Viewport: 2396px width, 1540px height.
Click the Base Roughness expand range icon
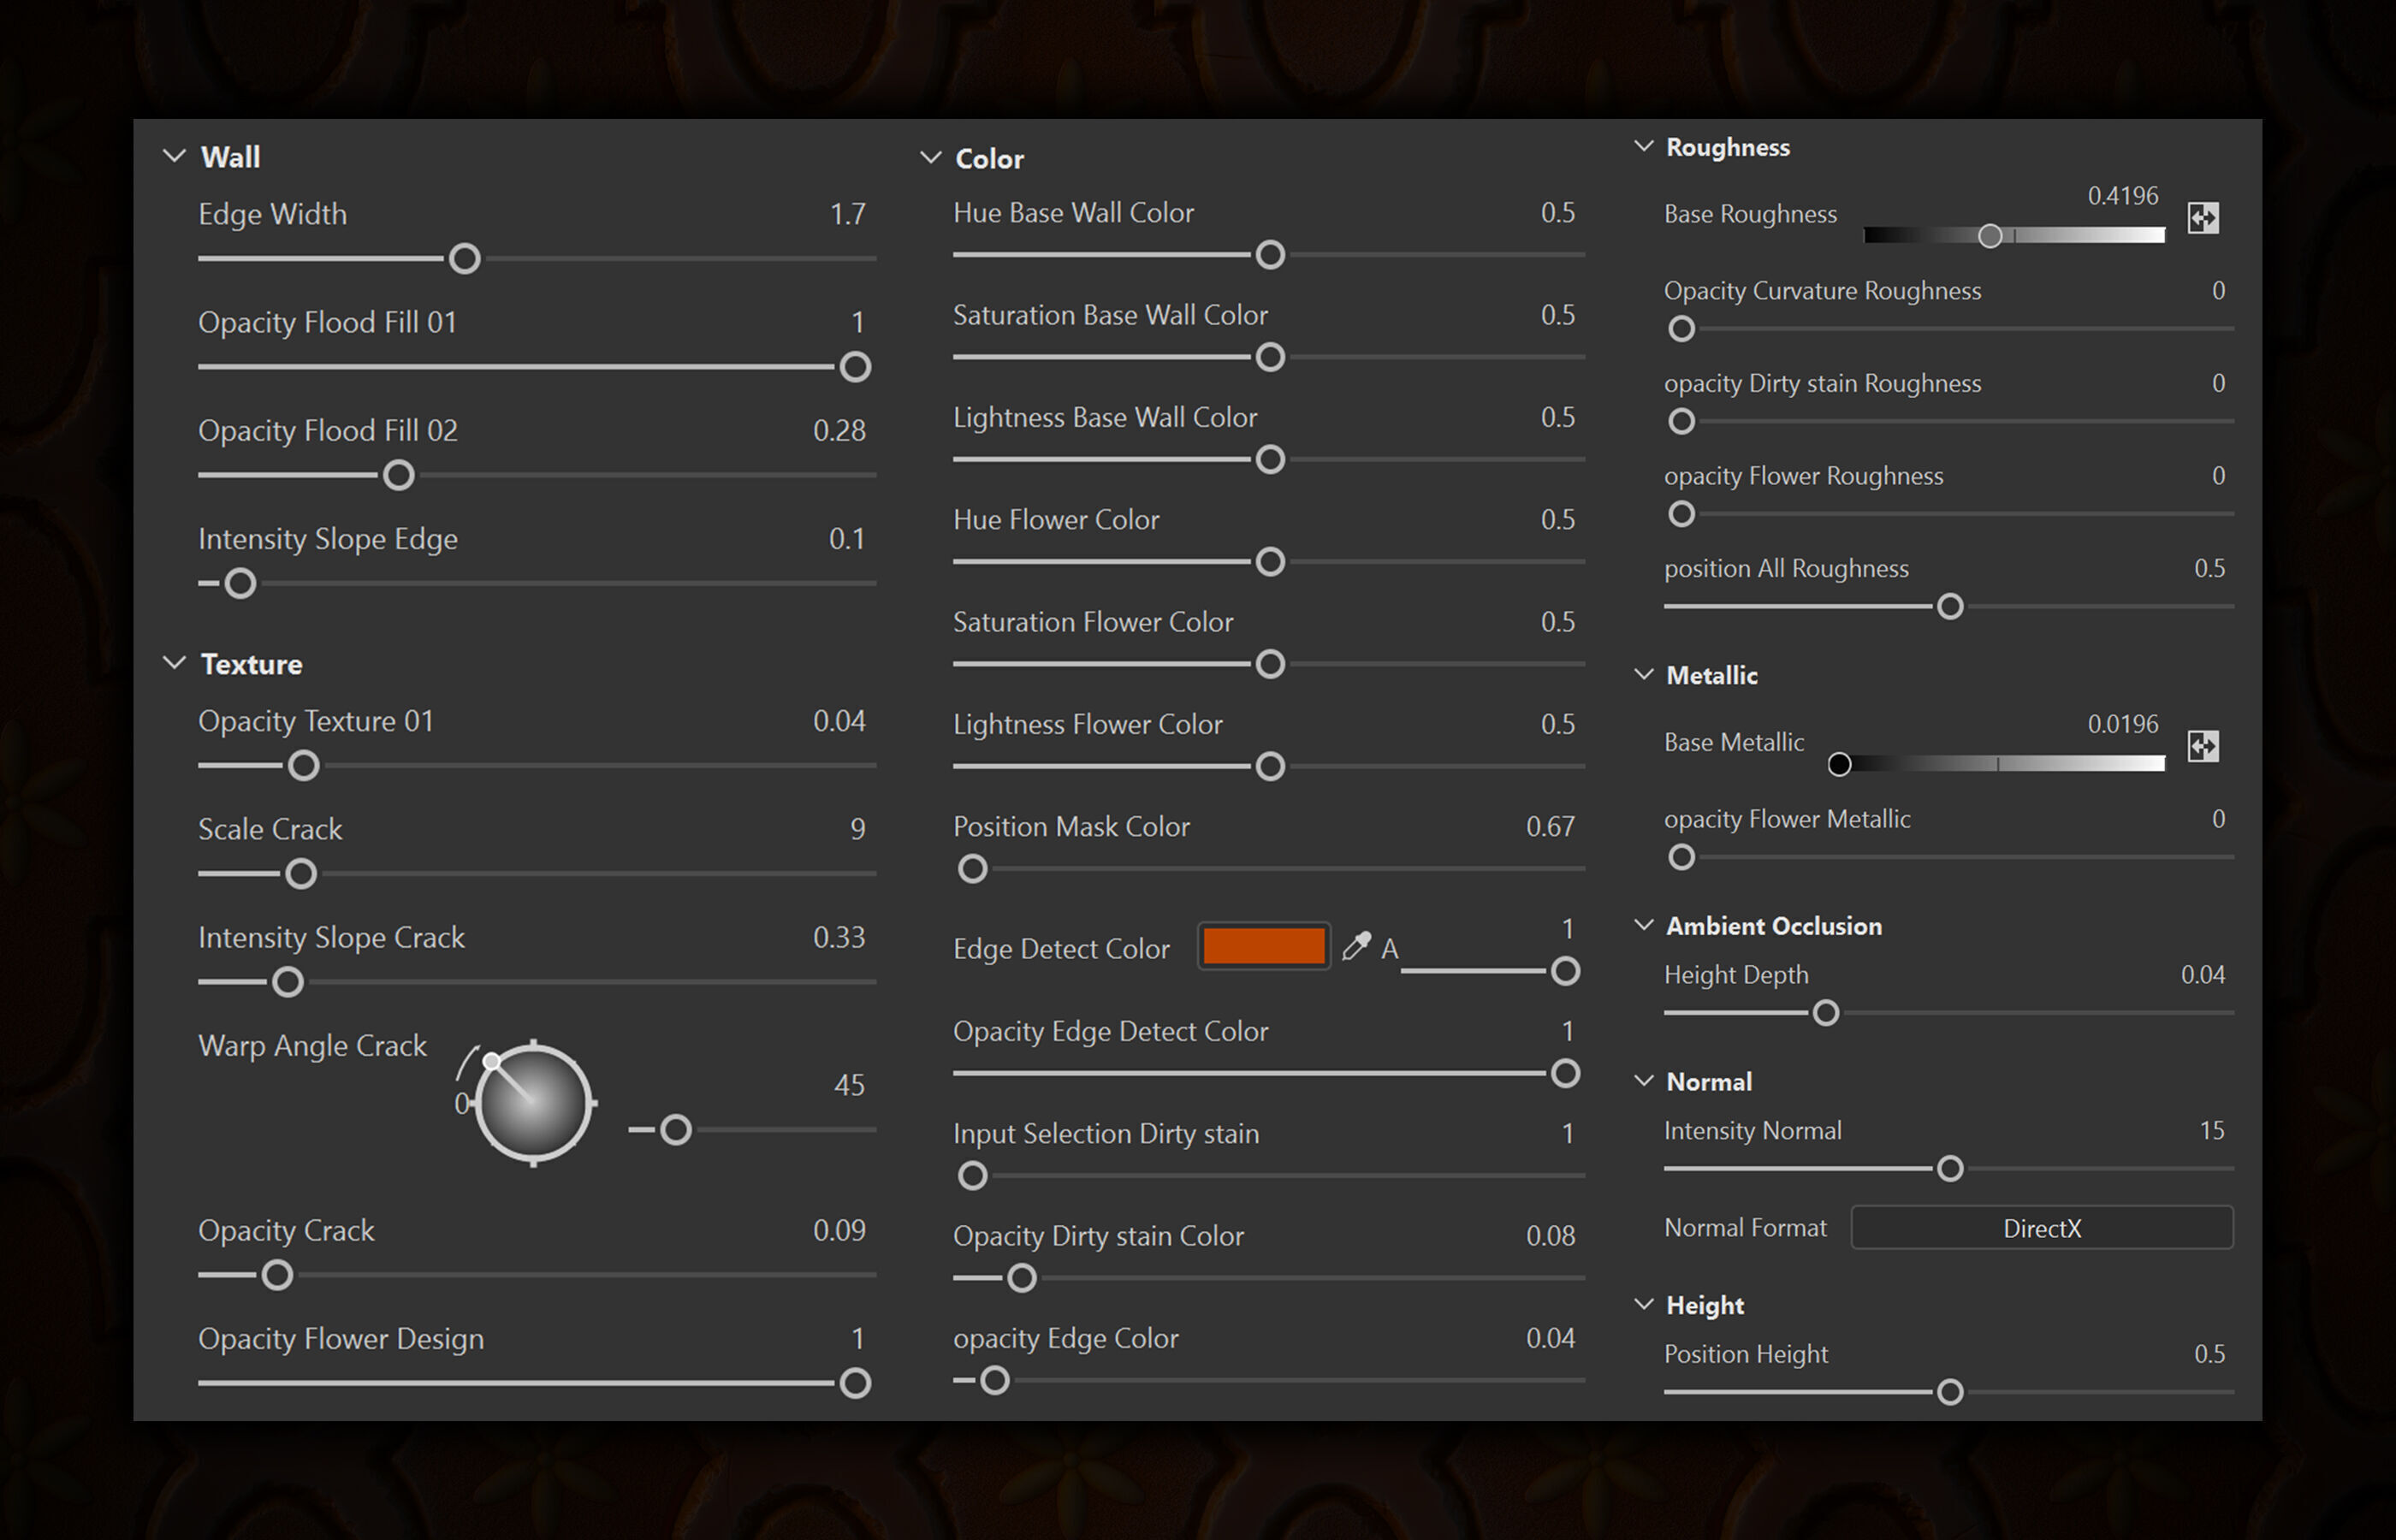[2203, 218]
